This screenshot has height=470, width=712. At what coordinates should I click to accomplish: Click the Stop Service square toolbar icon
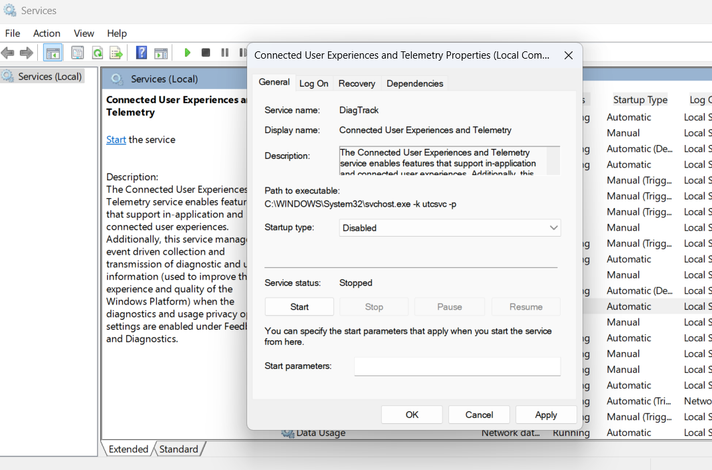(x=206, y=52)
